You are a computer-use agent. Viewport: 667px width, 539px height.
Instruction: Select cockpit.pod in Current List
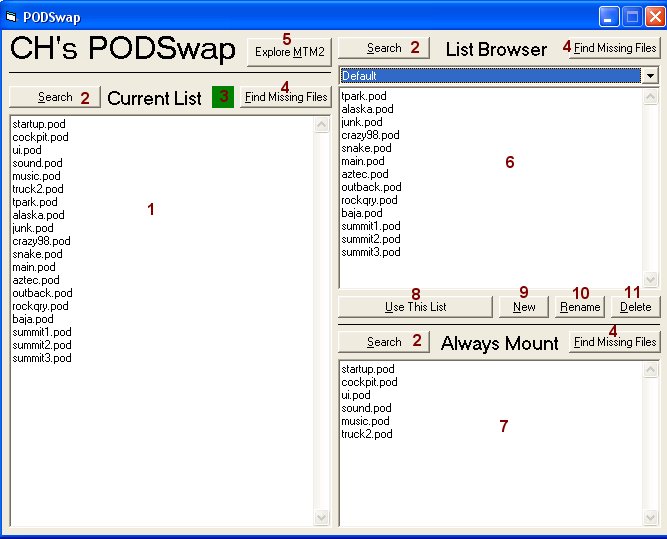click(x=40, y=137)
